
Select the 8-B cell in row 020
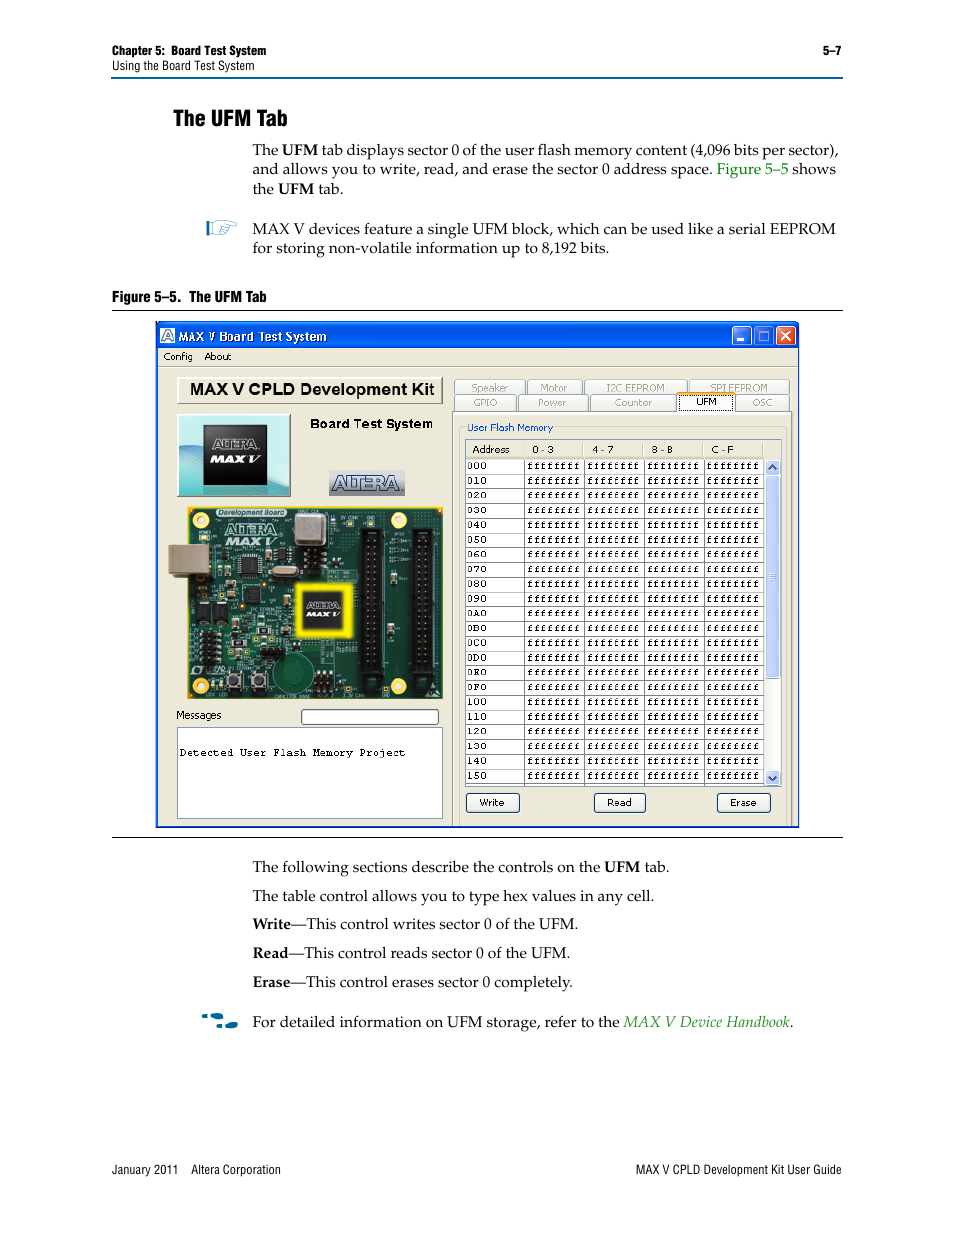pyautogui.click(x=673, y=496)
